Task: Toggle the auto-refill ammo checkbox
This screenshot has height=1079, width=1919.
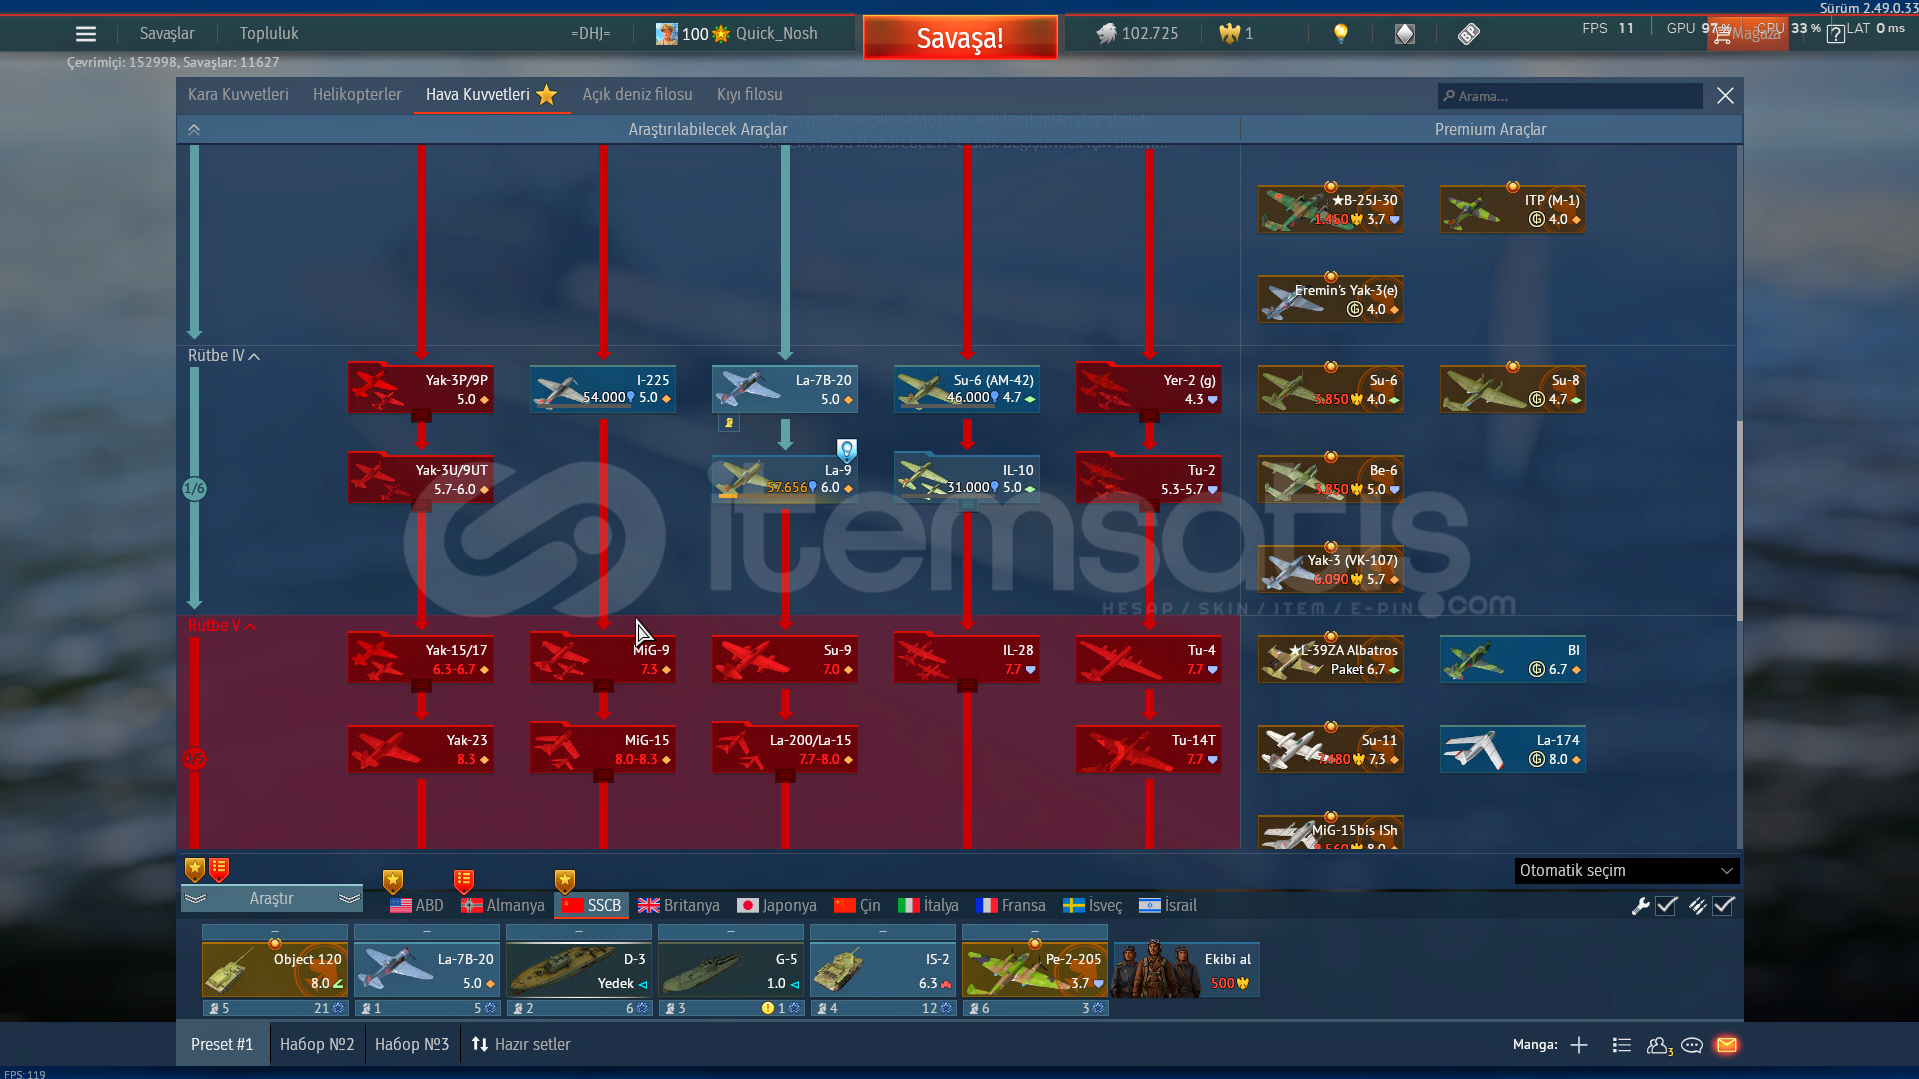Action: [1723, 906]
